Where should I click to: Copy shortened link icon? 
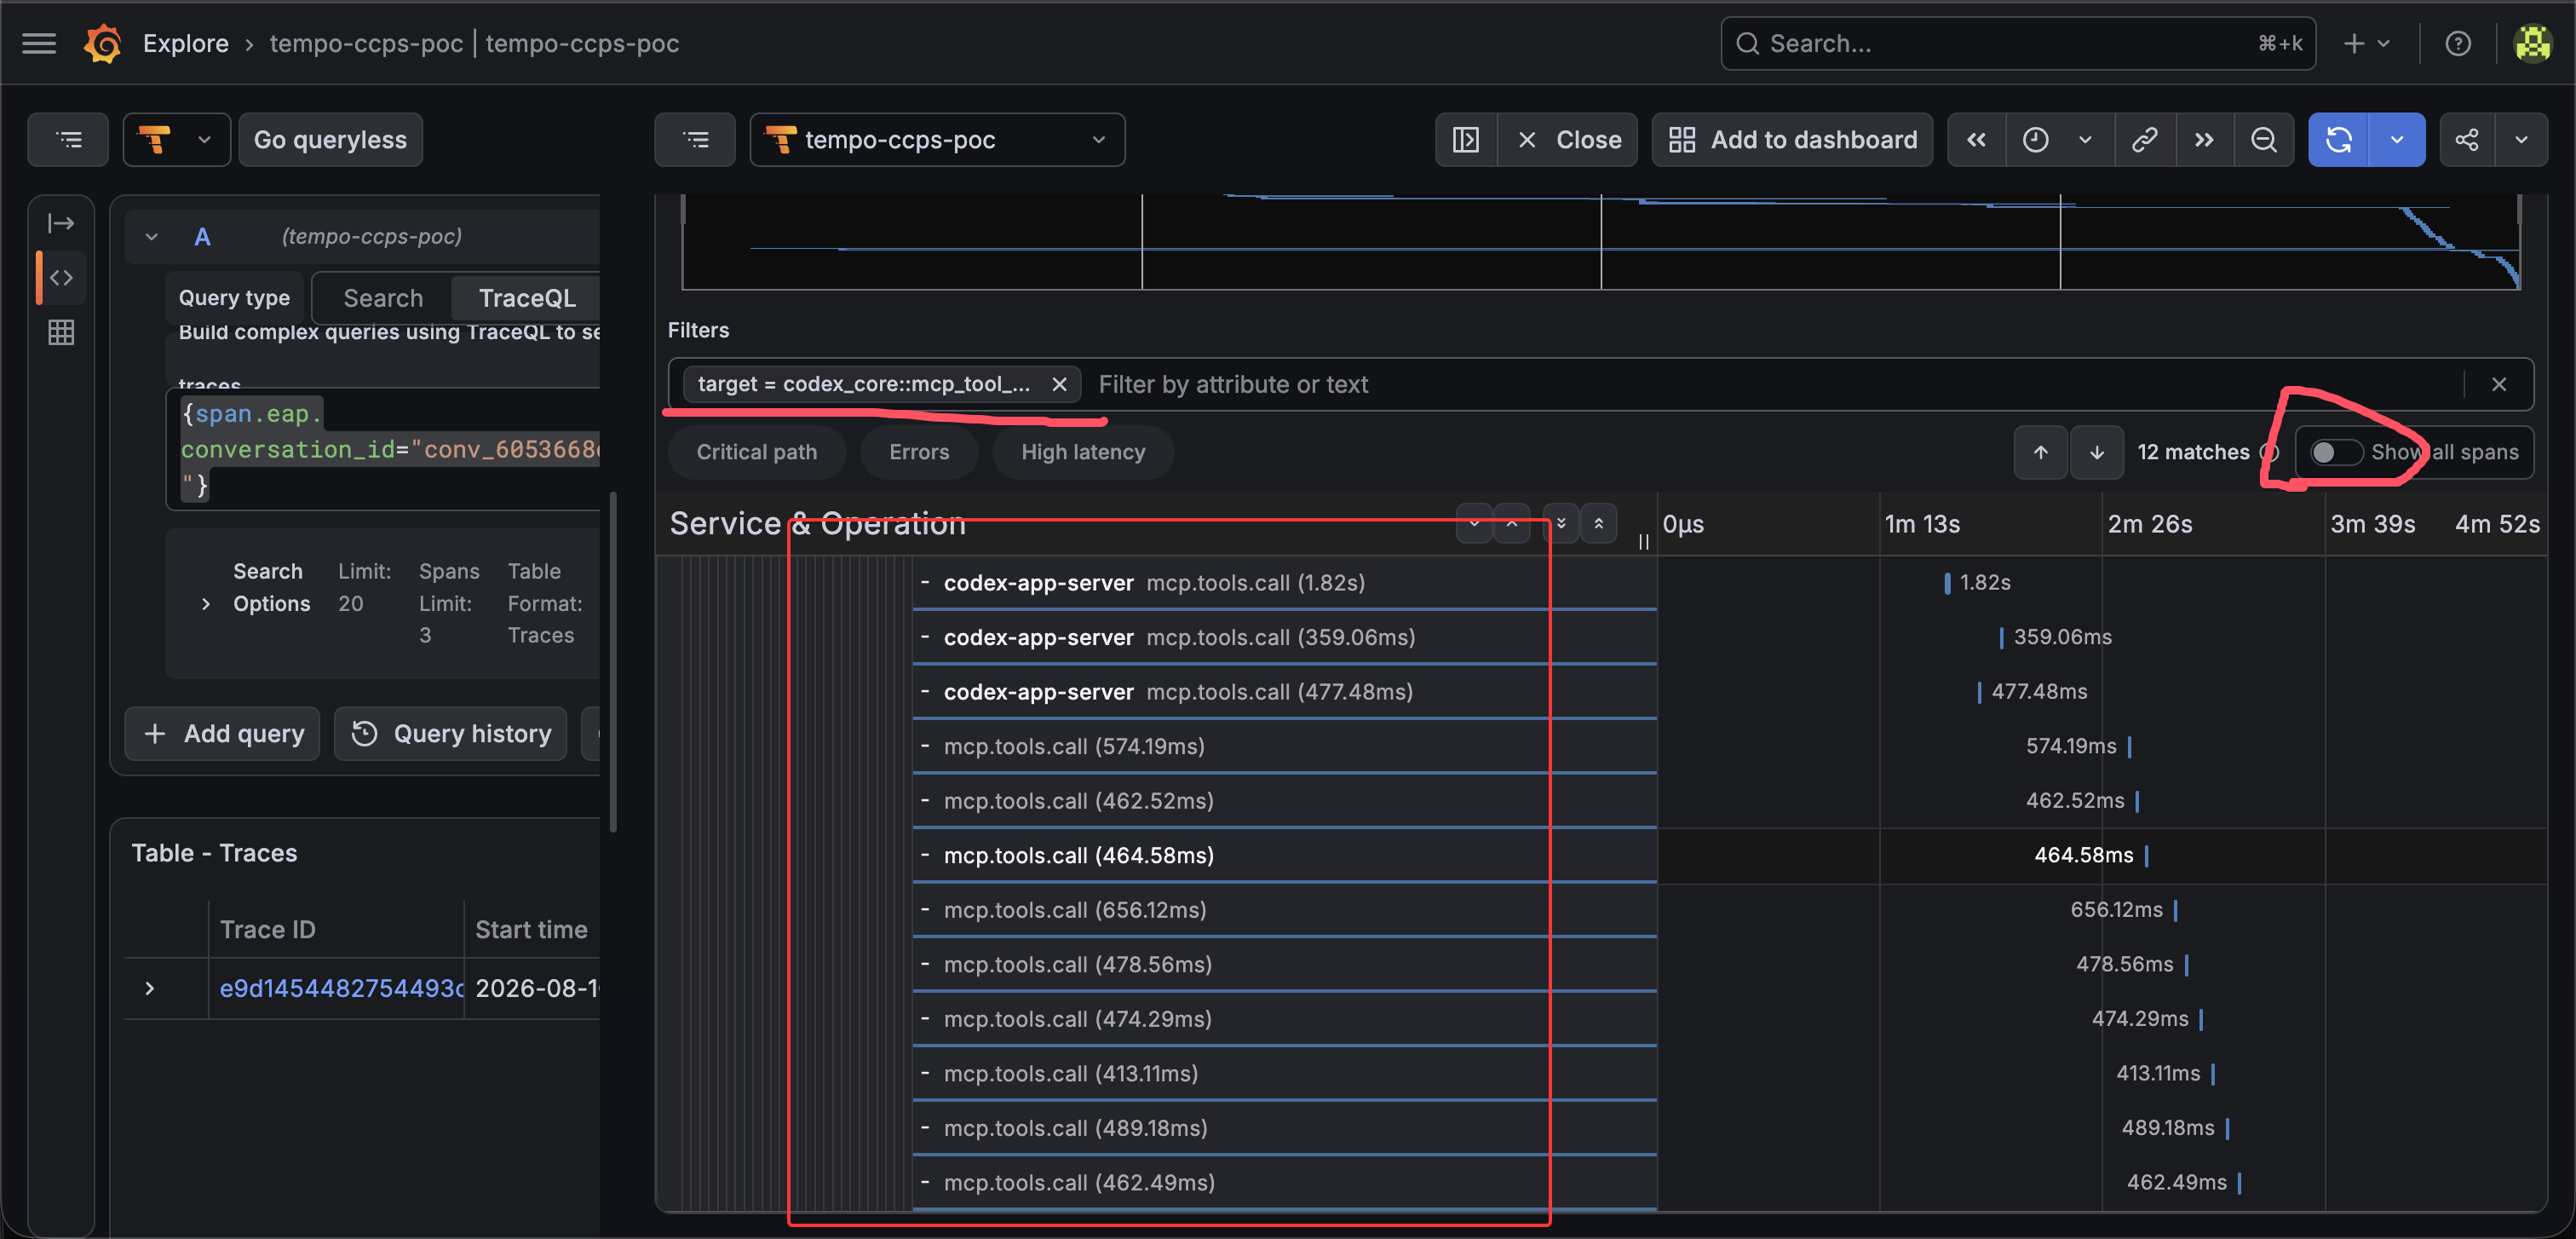(2144, 140)
